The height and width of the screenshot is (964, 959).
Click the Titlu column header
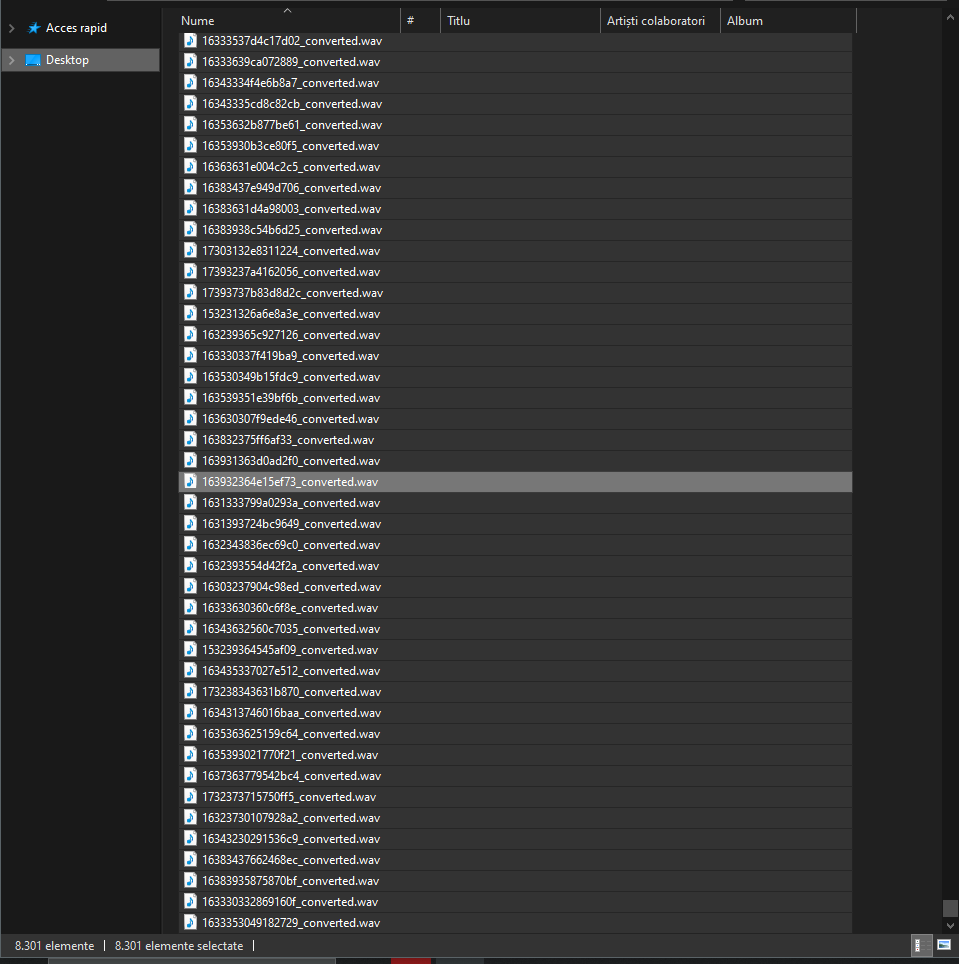click(x=459, y=21)
